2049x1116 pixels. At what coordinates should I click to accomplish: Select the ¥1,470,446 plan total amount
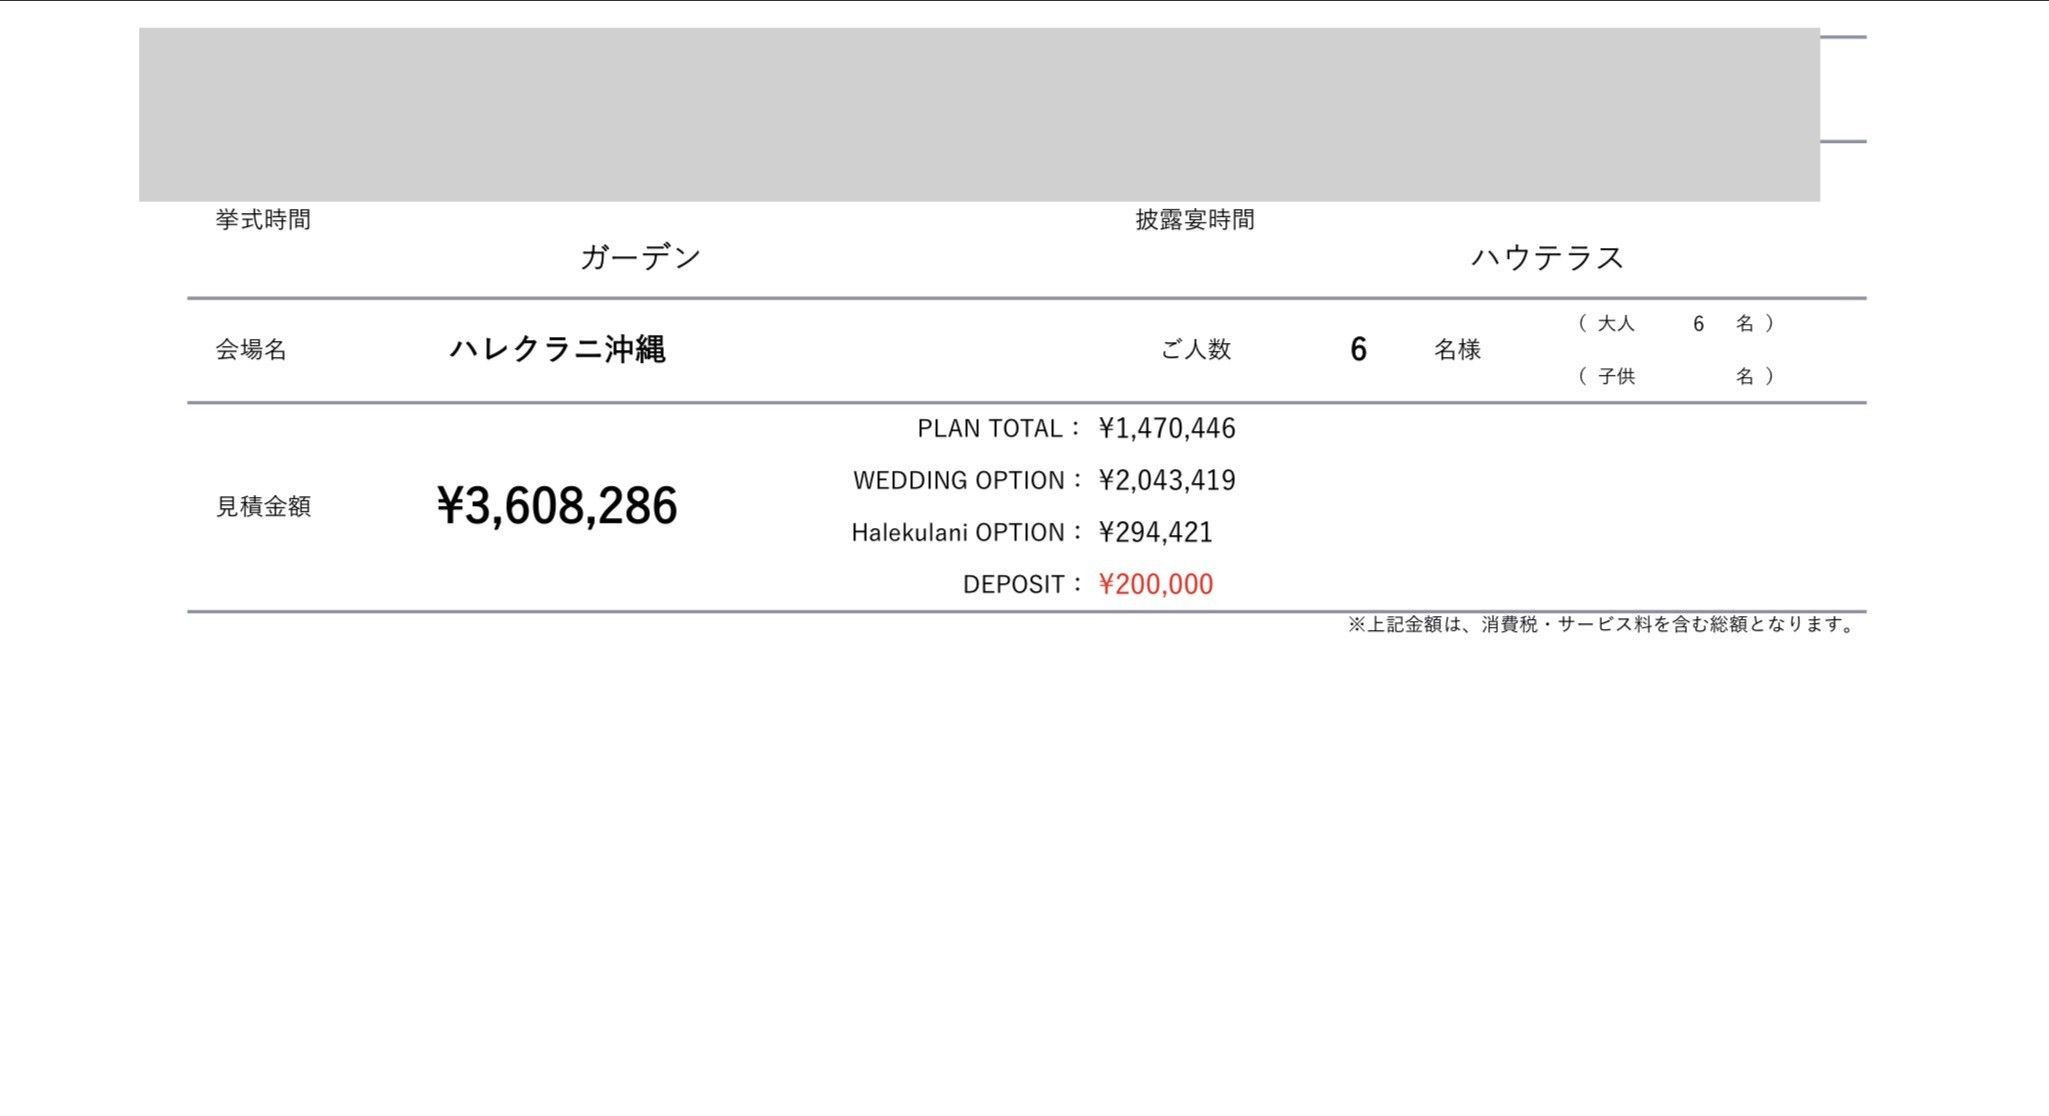pyautogui.click(x=1167, y=429)
